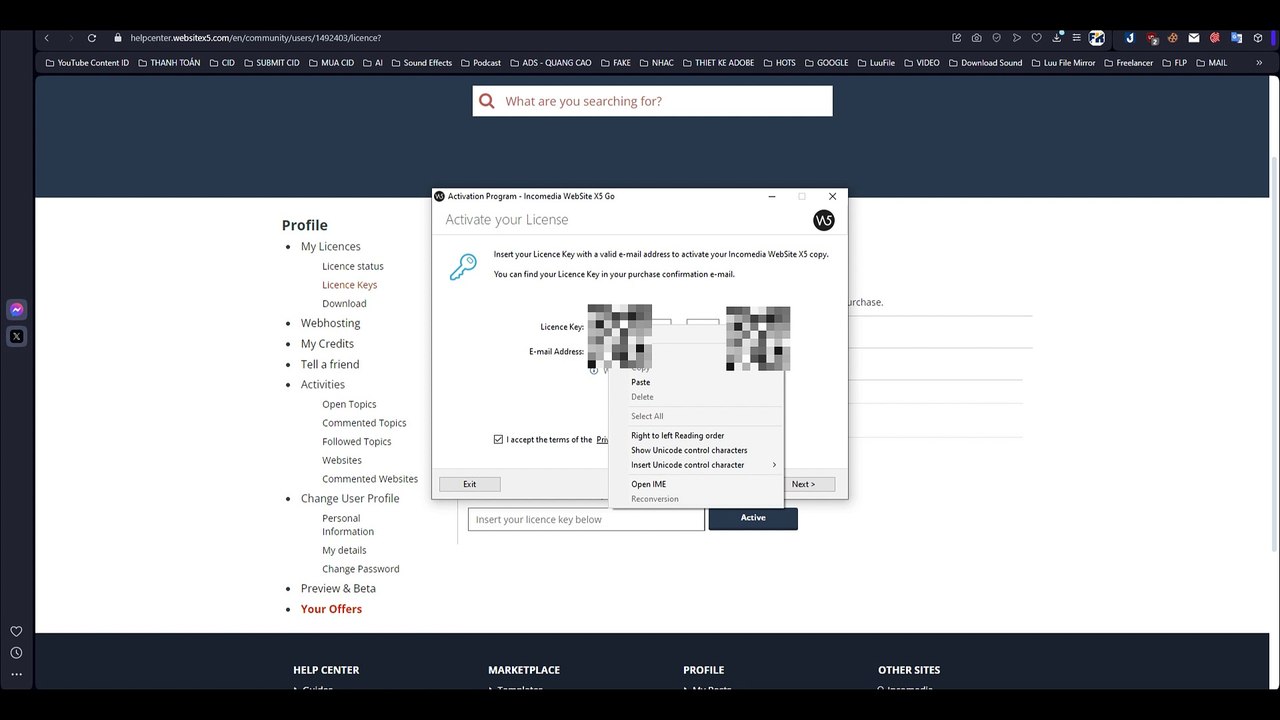Open the browser downloads icon
The image size is (1280, 720).
pyautogui.click(x=1057, y=38)
